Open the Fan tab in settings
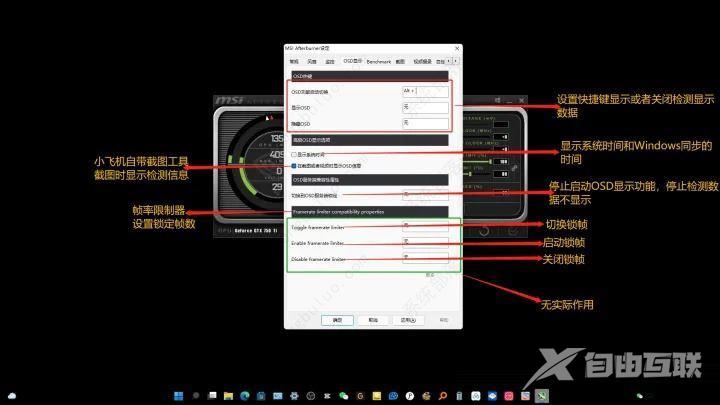 click(x=312, y=61)
